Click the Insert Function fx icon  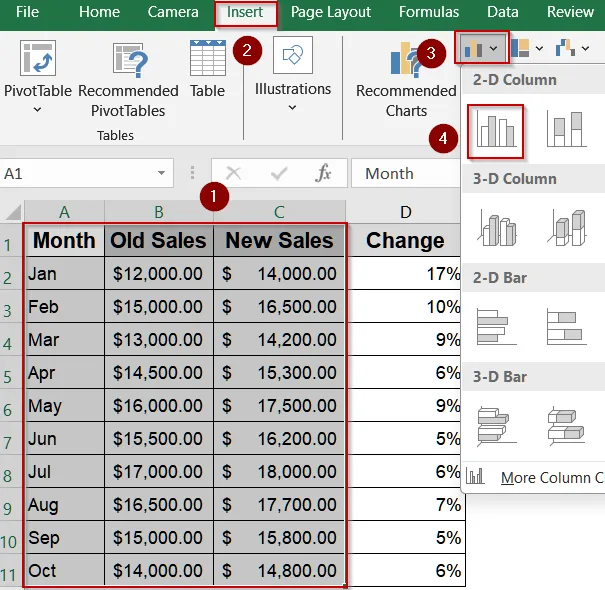pos(323,173)
